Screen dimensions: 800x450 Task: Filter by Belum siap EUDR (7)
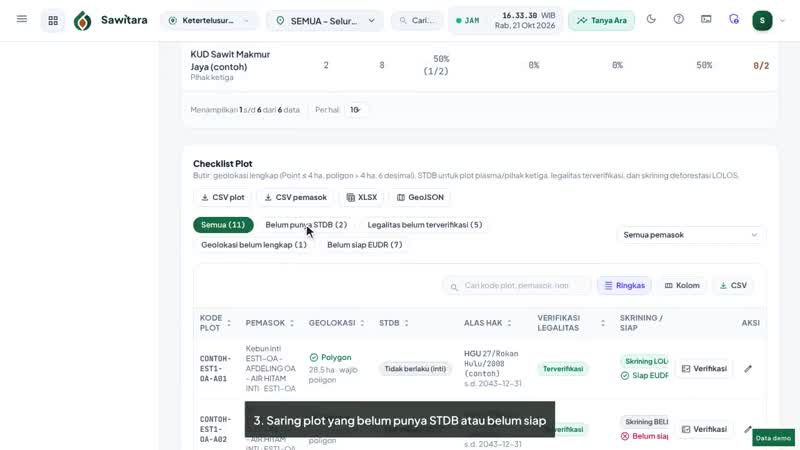point(365,245)
